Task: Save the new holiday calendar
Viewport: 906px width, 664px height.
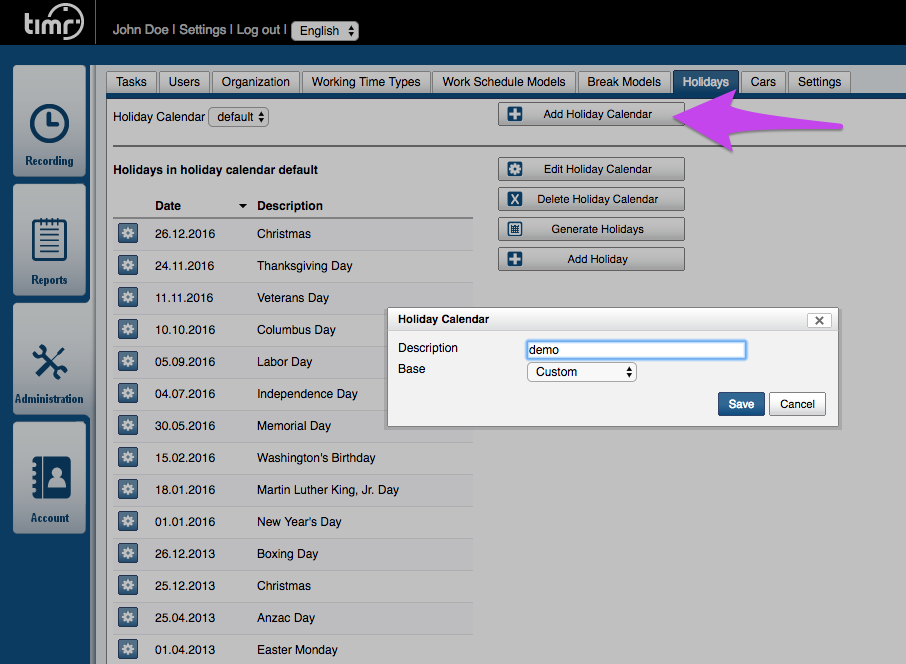Action: (x=741, y=404)
